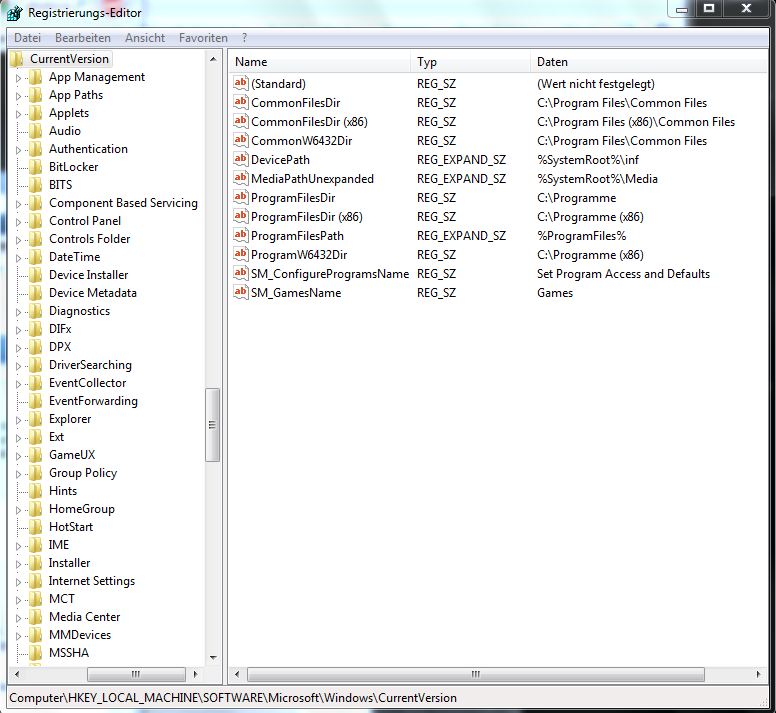
Task: Click the MSSHA folder icon
Action: pyautogui.click(x=36, y=653)
